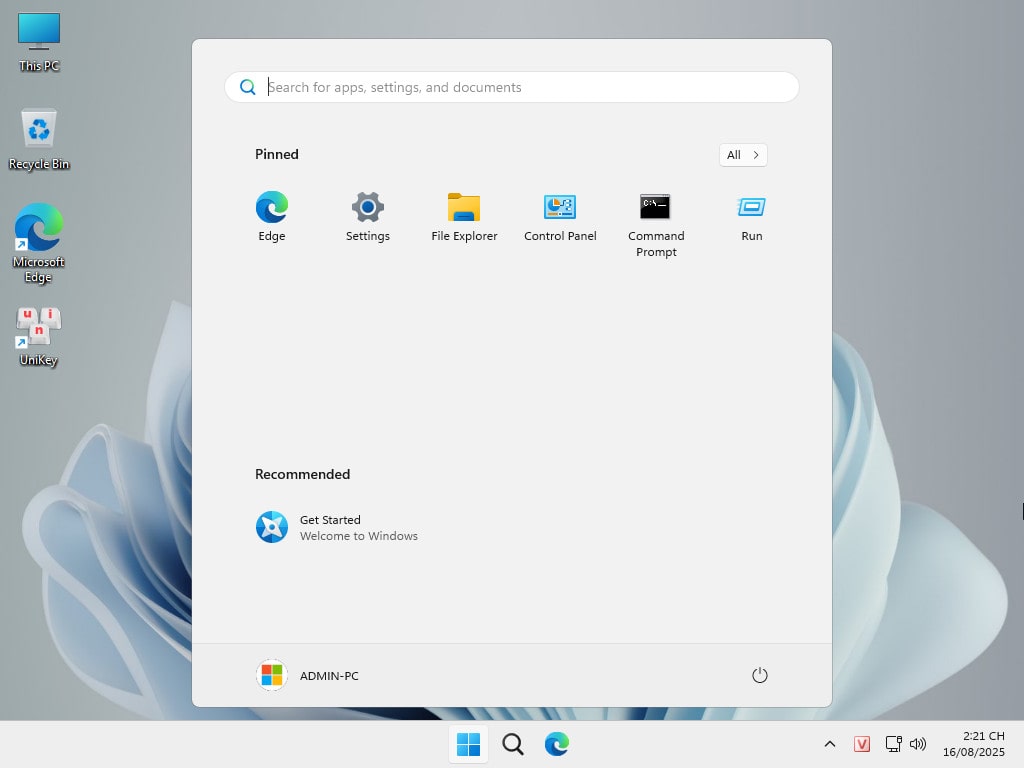
Task: Select the Microsoft Edge desktop shortcut
Action: click(x=39, y=243)
